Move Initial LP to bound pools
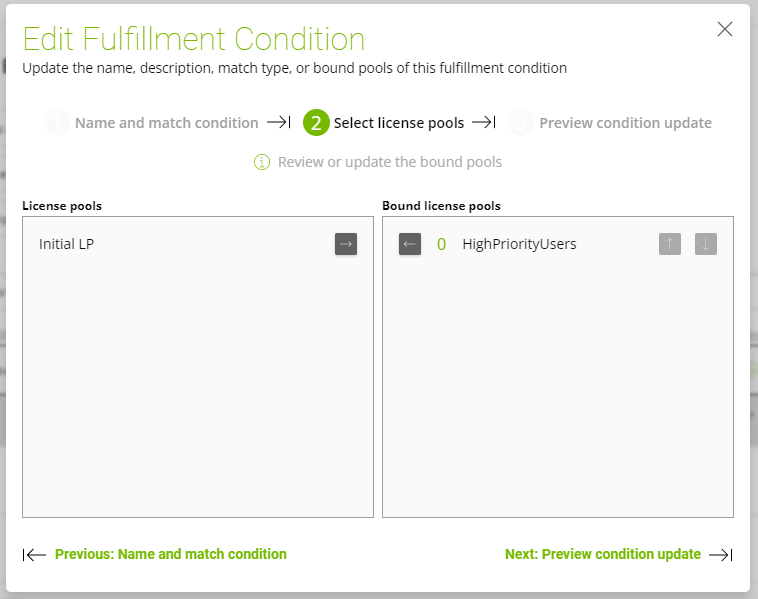758x599 pixels. pyautogui.click(x=346, y=244)
